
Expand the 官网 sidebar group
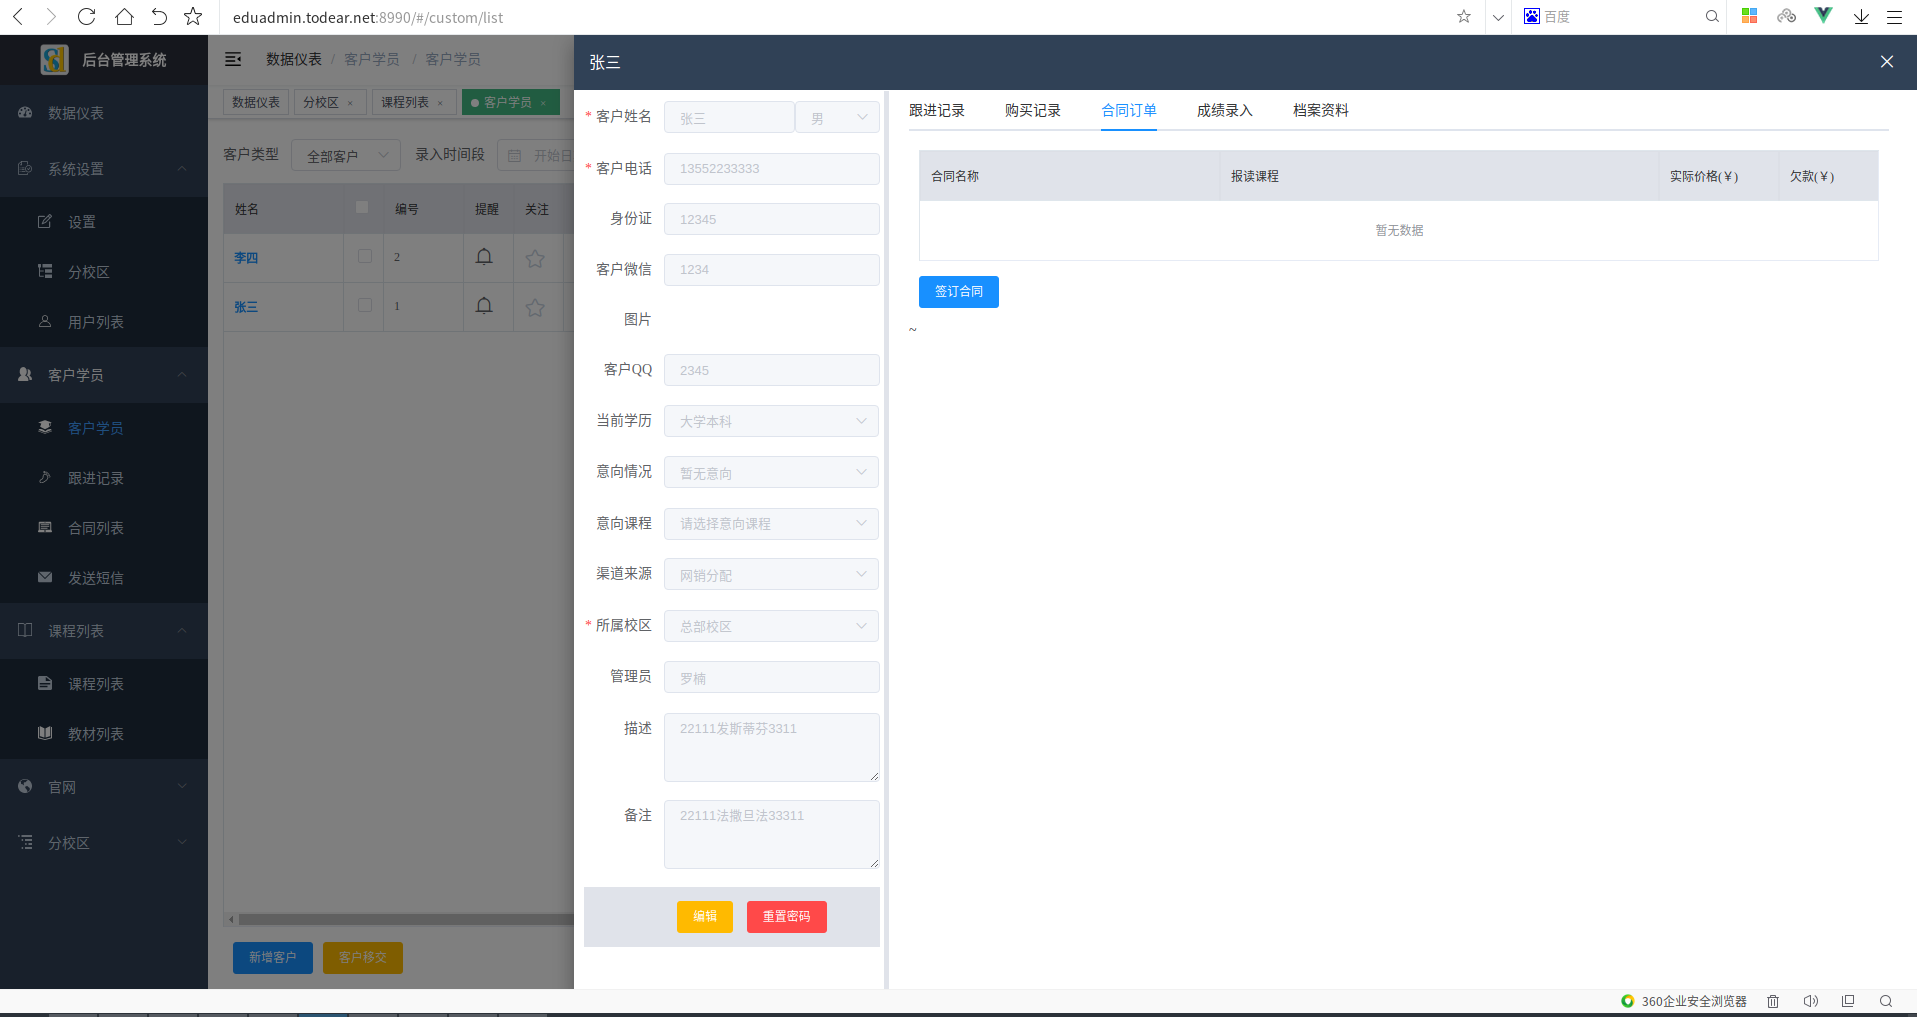click(x=104, y=787)
